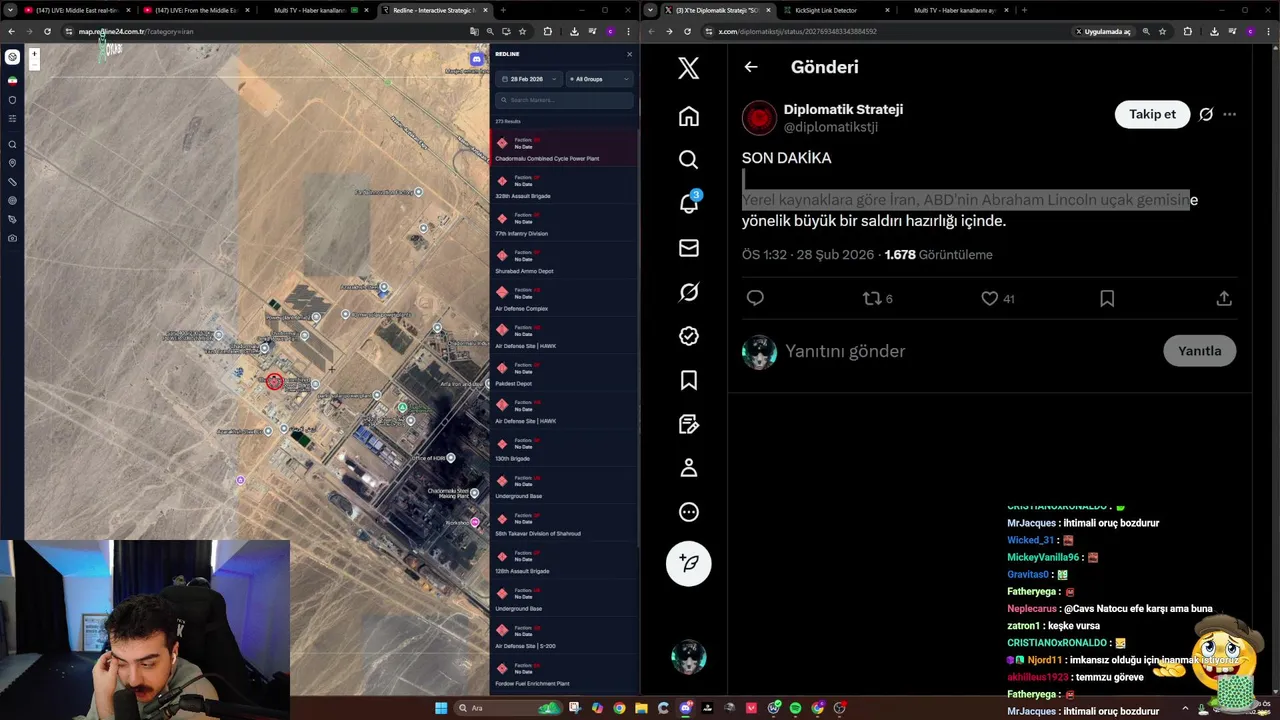Screen dimensions: 1280x720
Task: Switch to first LIVE Middle East real-time tab
Action: click(x=76, y=10)
